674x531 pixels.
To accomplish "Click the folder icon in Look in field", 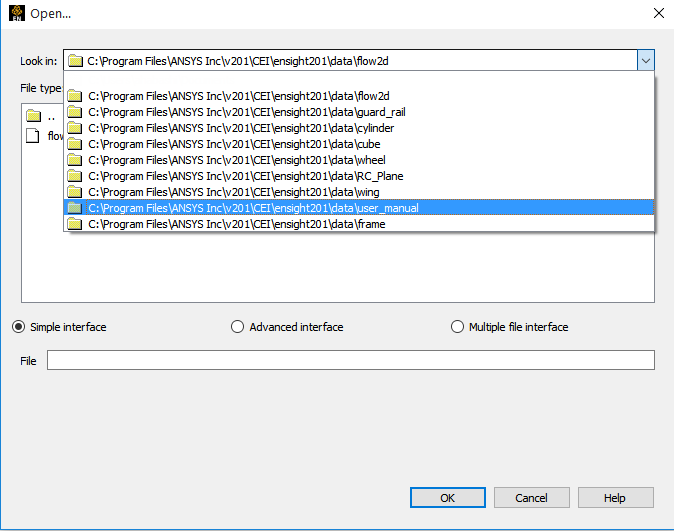I will tap(76, 61).
